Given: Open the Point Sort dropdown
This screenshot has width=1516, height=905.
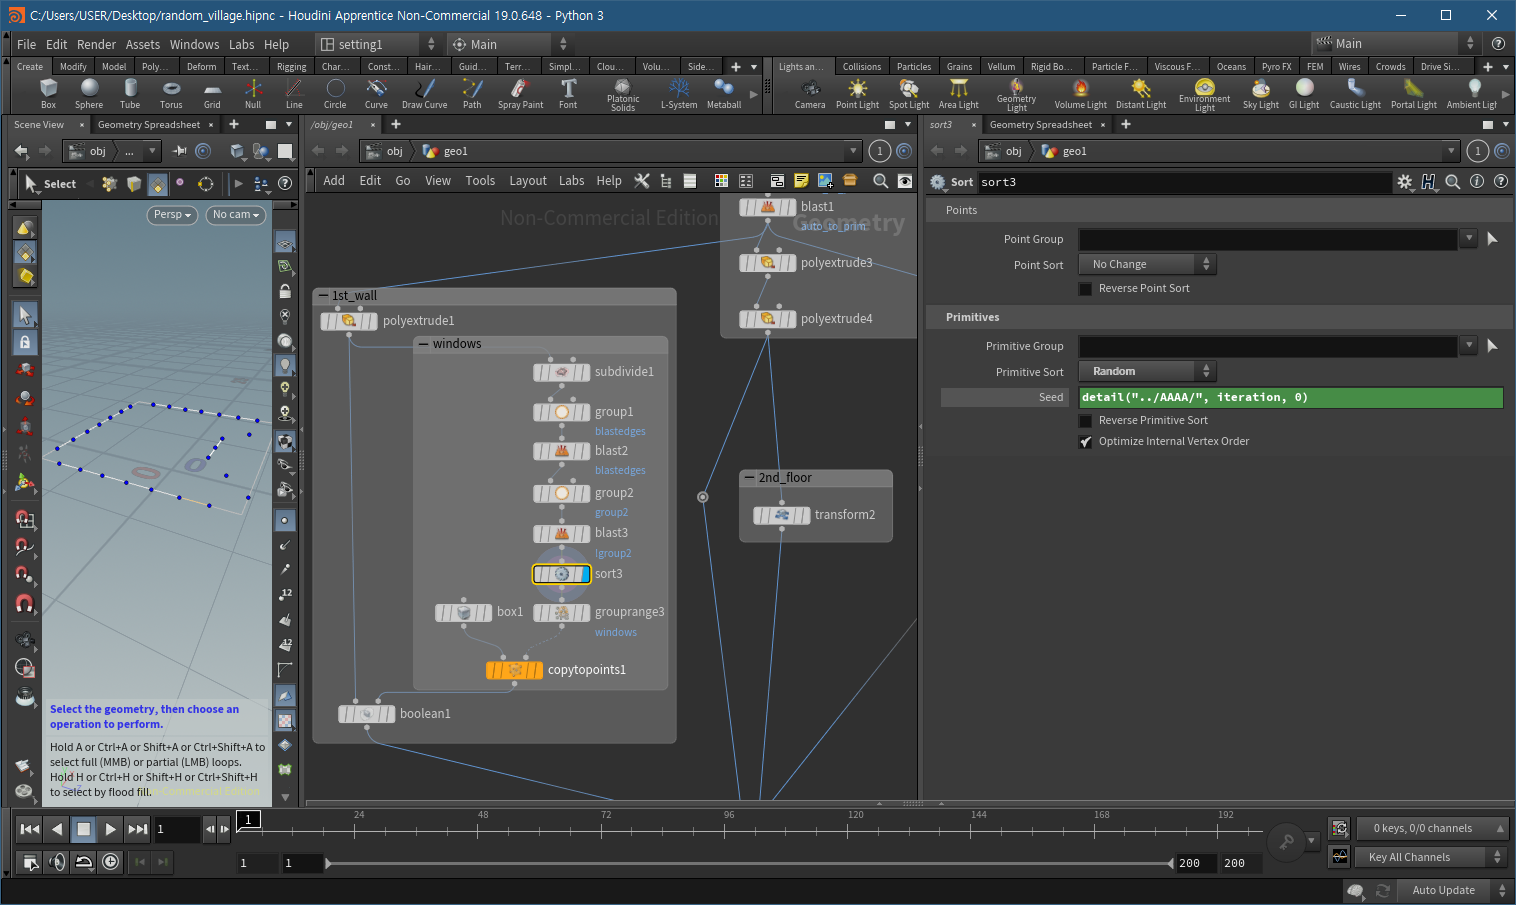Looking at the screenshot, I should click(1147, 264).
